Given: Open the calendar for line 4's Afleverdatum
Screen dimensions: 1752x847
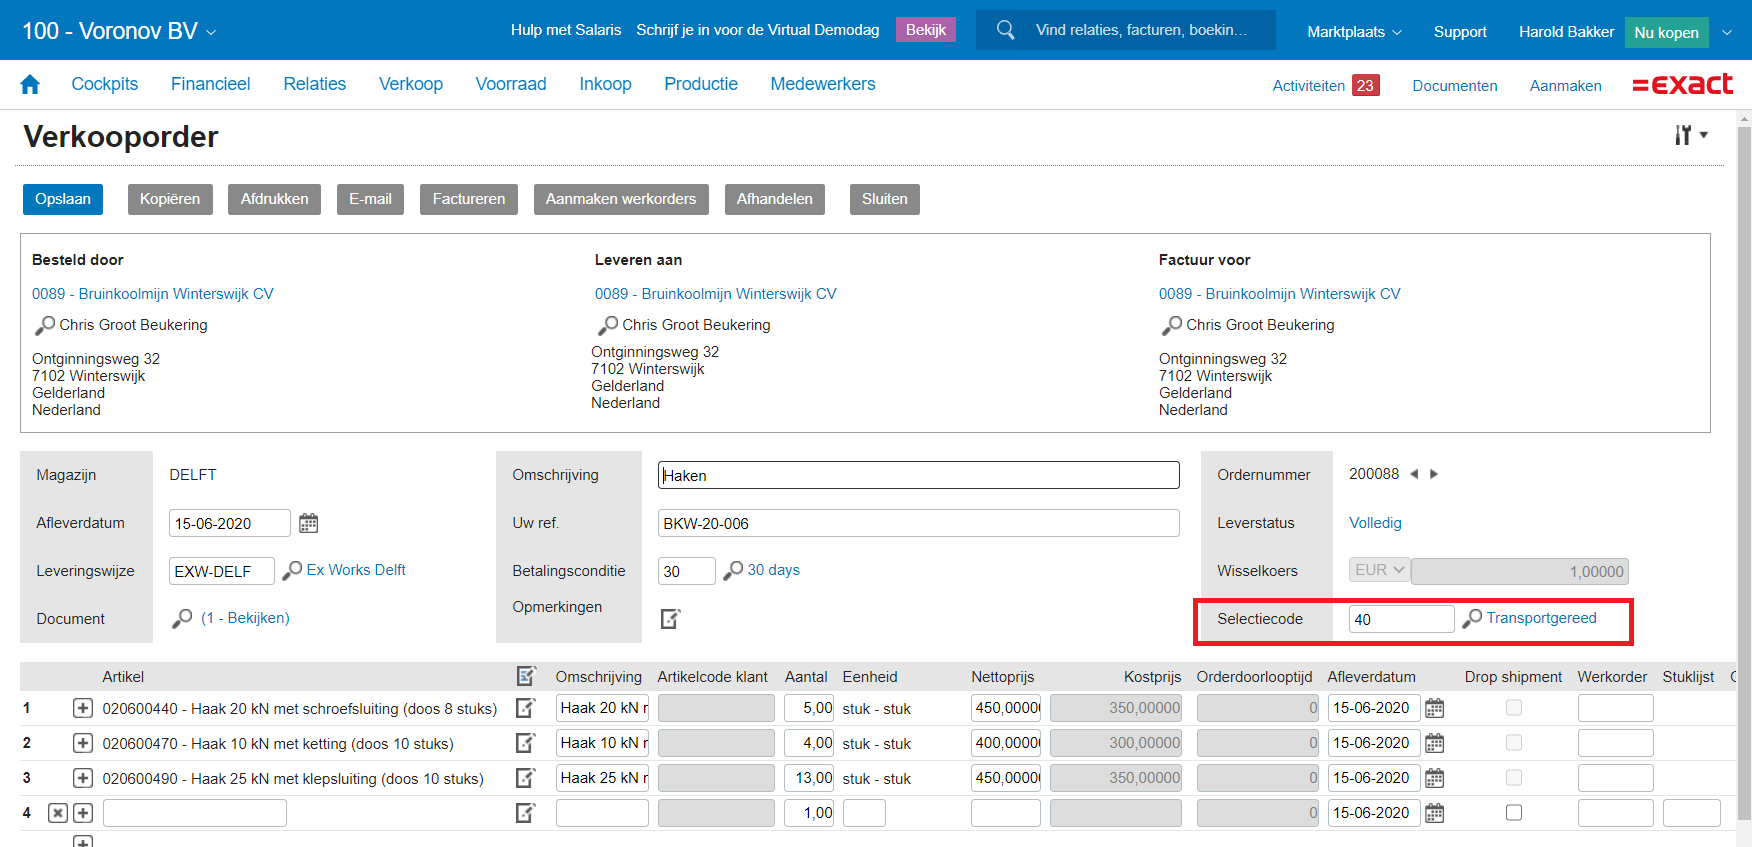Looking at the screenshot, I should pyautogui.click(x=1434, y=813).
